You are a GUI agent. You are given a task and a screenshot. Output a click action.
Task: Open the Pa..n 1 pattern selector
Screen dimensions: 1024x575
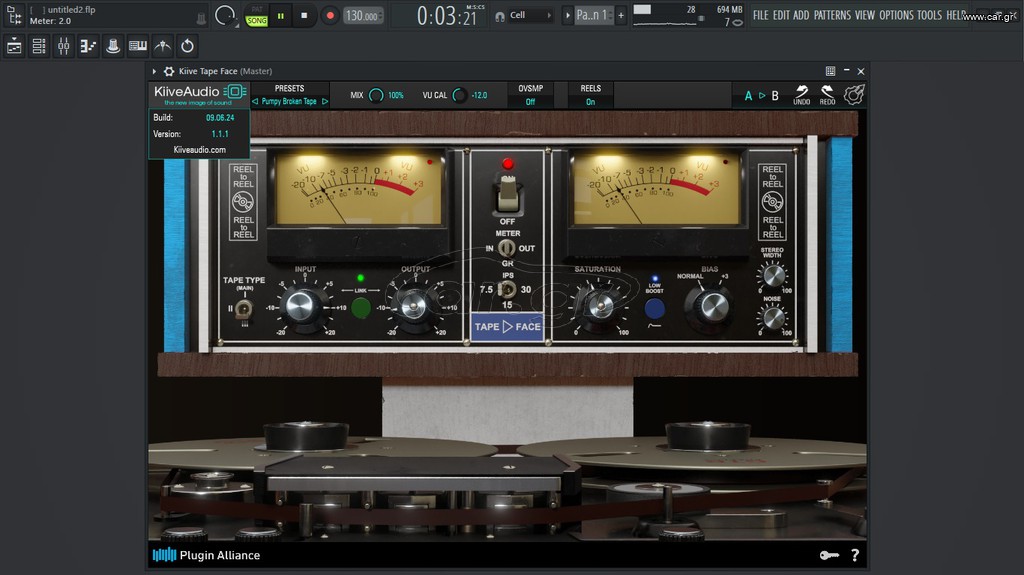tap(593, 15)
